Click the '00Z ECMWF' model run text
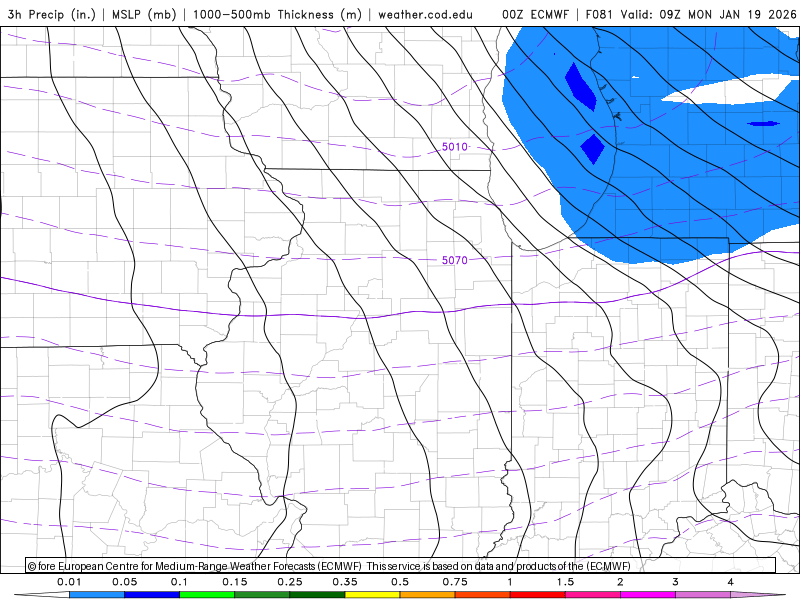The image size is (800, 600). (535, 14)
